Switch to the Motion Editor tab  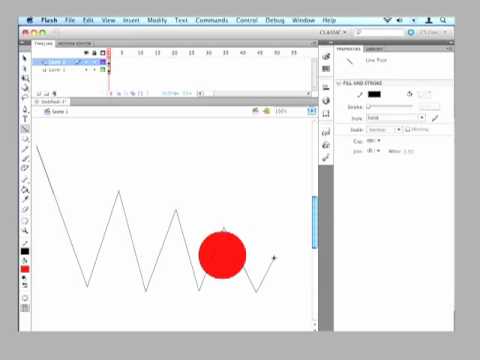pyautogui.click(x=75, y=44)
